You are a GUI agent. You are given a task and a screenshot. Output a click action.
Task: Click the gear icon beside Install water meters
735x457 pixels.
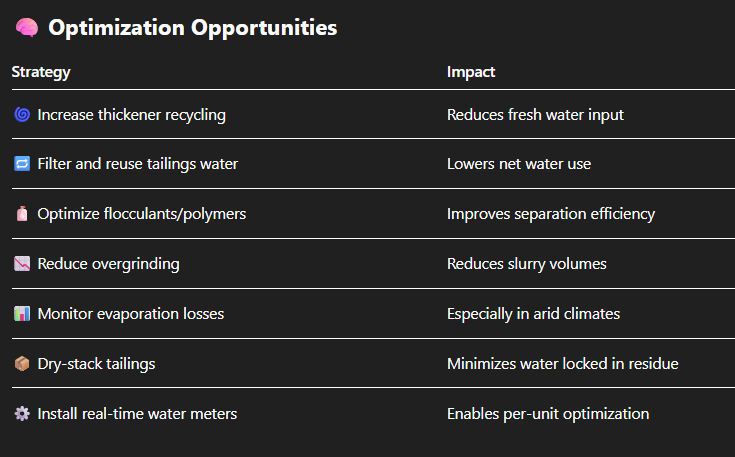22,414
